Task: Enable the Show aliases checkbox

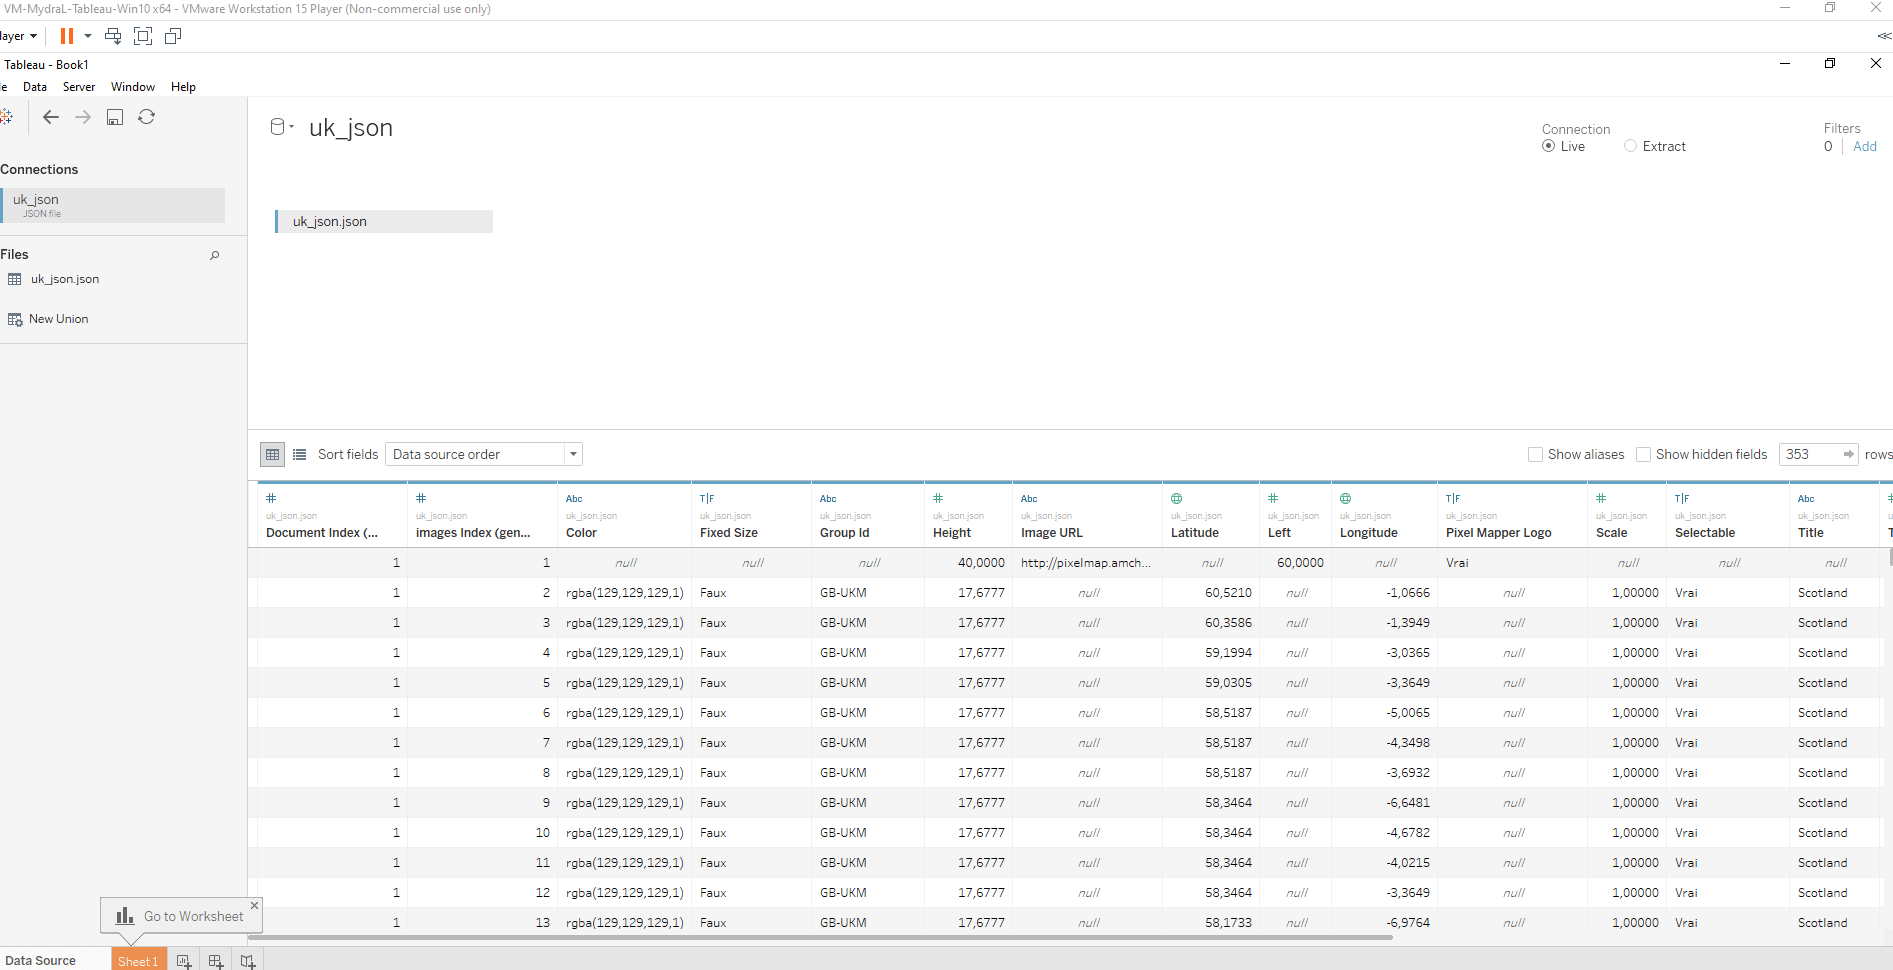Action: point(1535,454)
